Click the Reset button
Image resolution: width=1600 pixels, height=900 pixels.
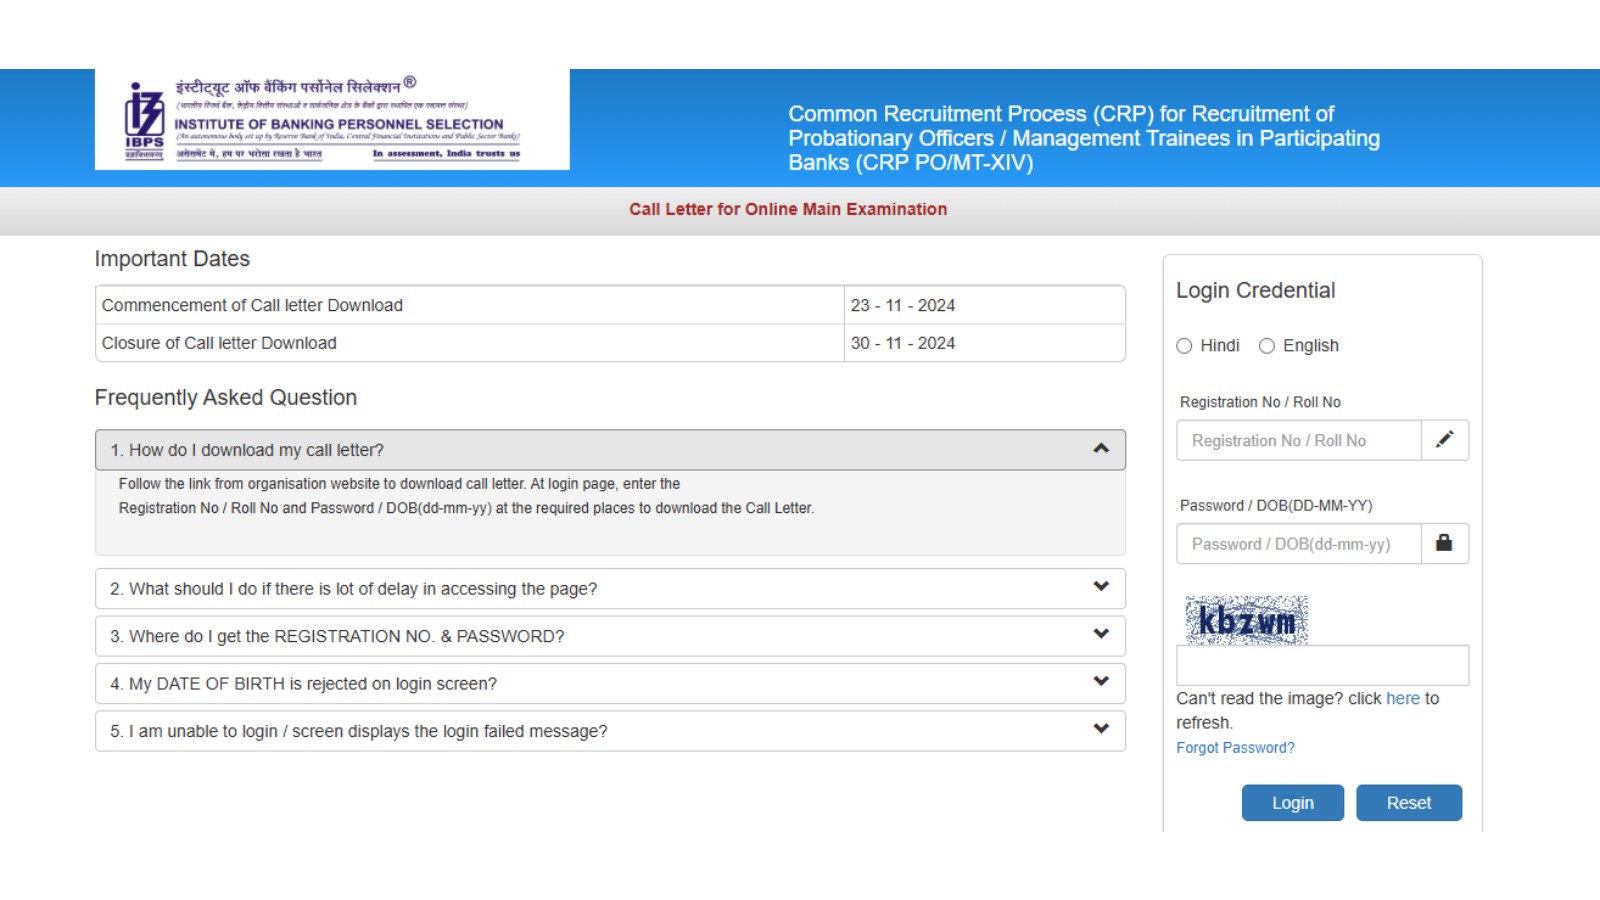[1408, 802]
